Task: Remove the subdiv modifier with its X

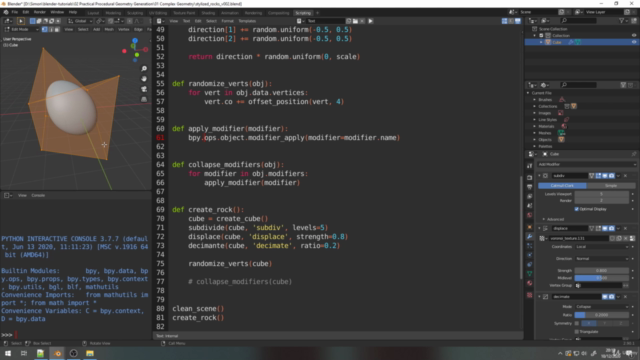Action: click(625, 176)
